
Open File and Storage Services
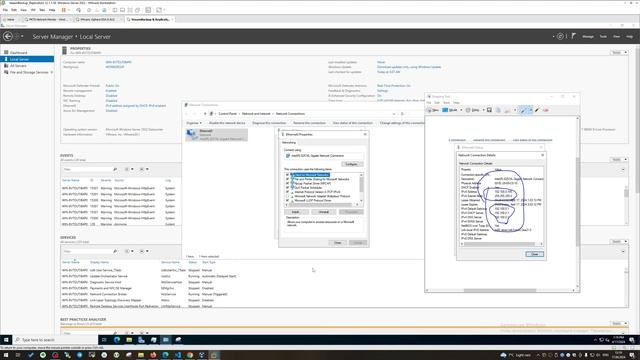tap(29, 72)
